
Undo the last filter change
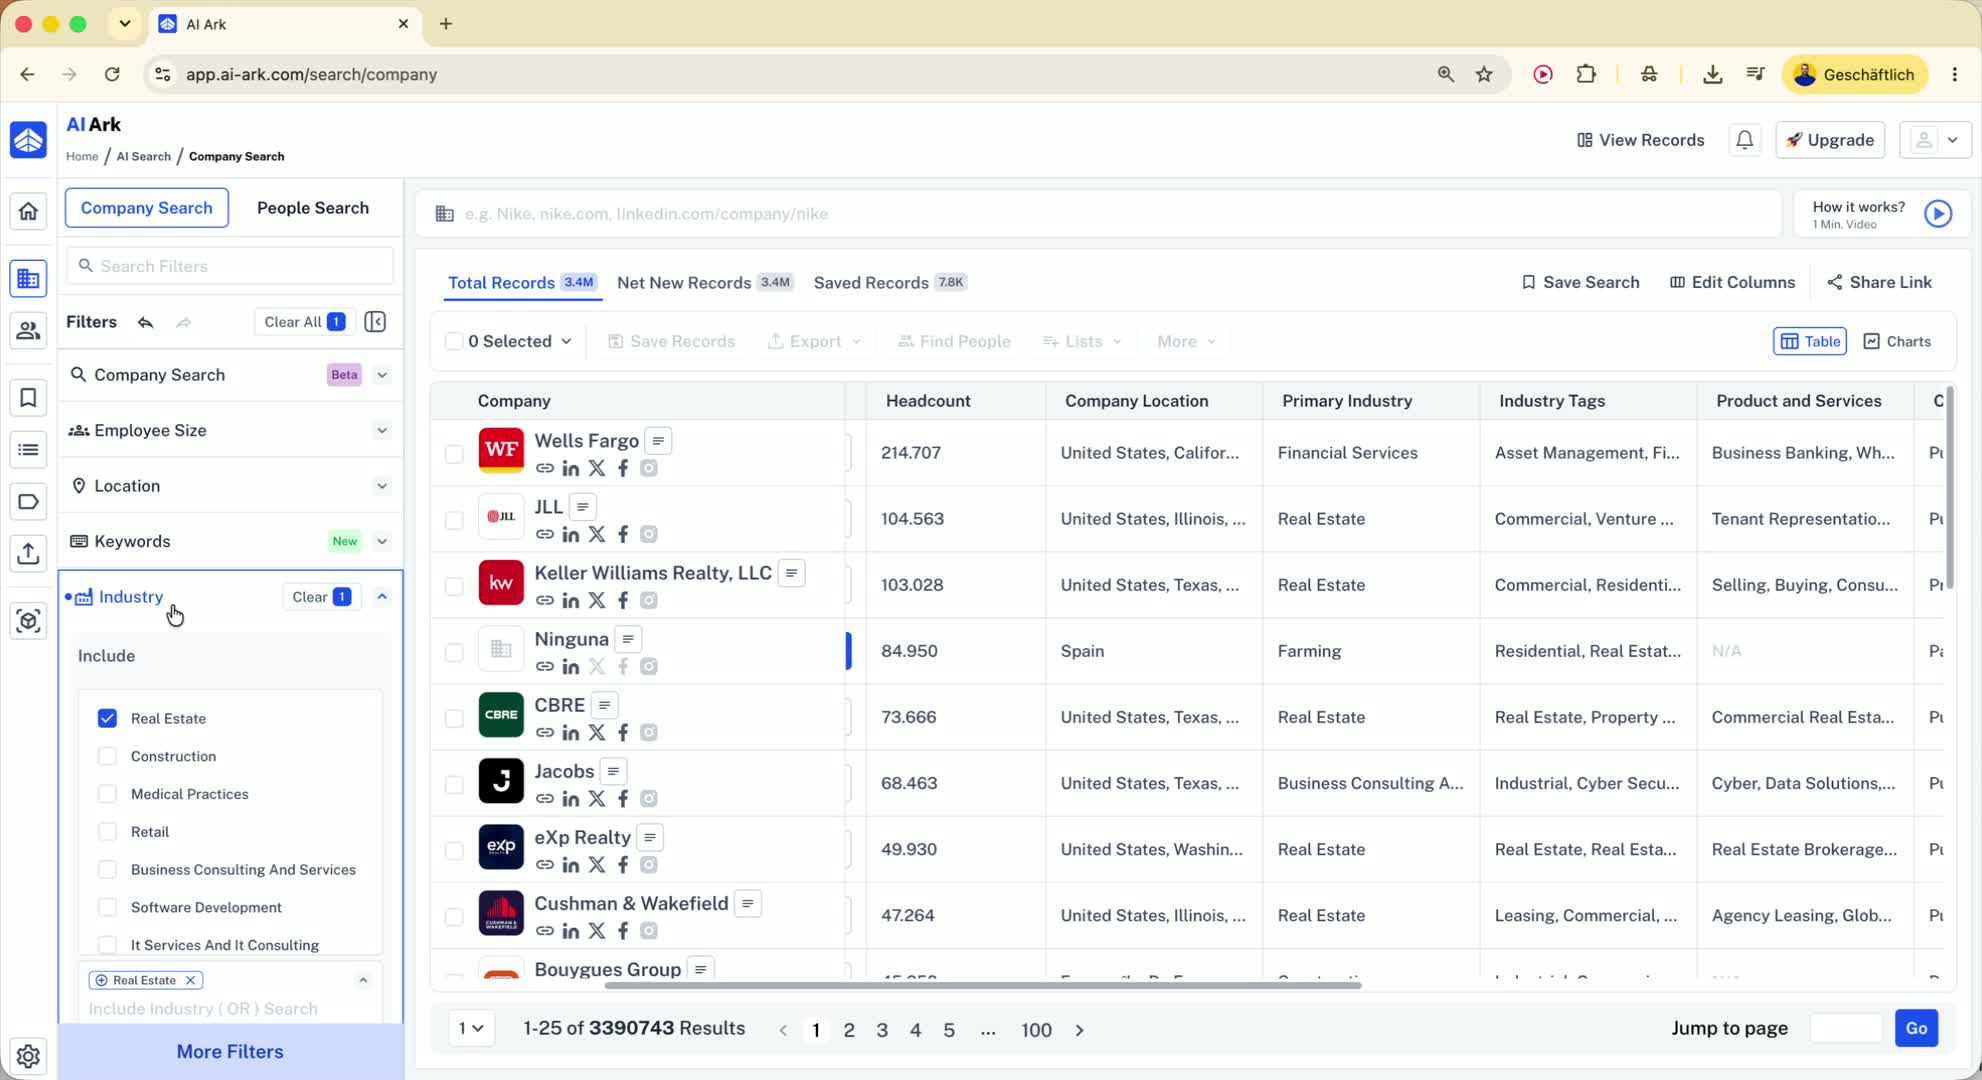(x=146, y=322)
